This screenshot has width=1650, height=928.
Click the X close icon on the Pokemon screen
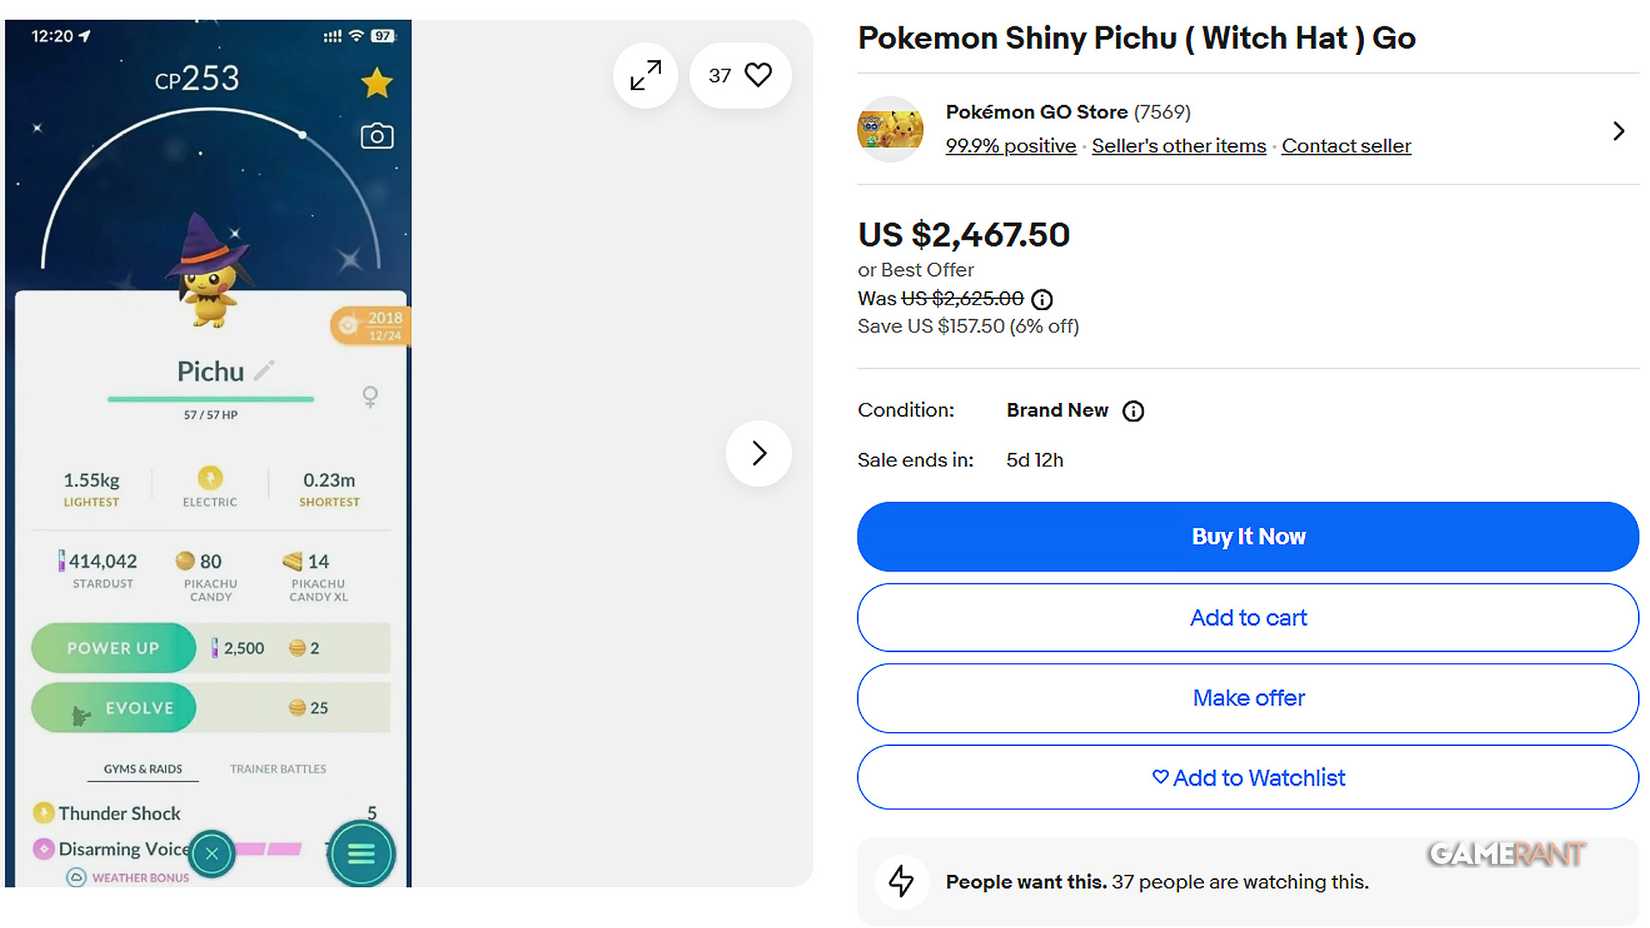click(211, 853)
